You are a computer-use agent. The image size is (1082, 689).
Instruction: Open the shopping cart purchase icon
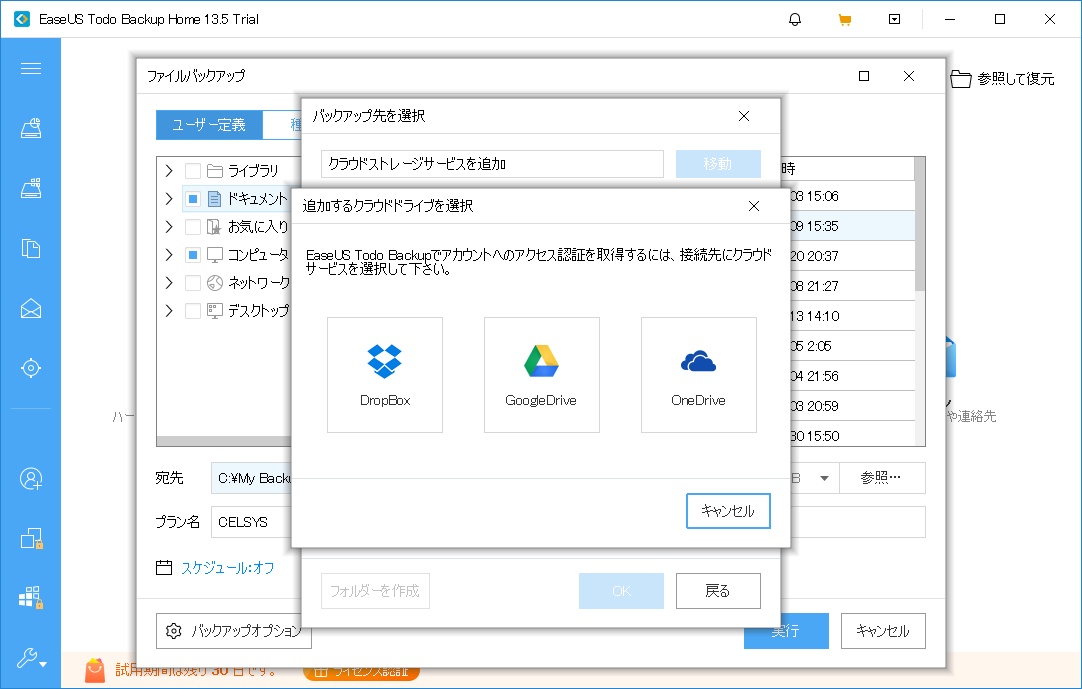(845, 19)
